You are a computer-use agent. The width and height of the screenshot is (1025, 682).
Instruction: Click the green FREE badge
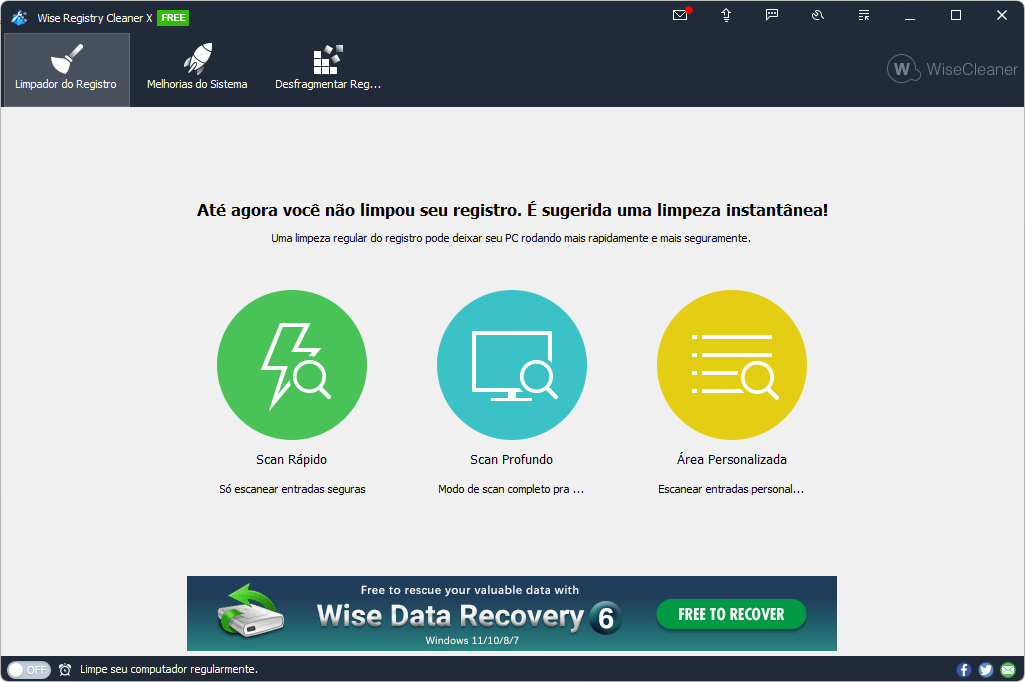(x=173, y=18)
